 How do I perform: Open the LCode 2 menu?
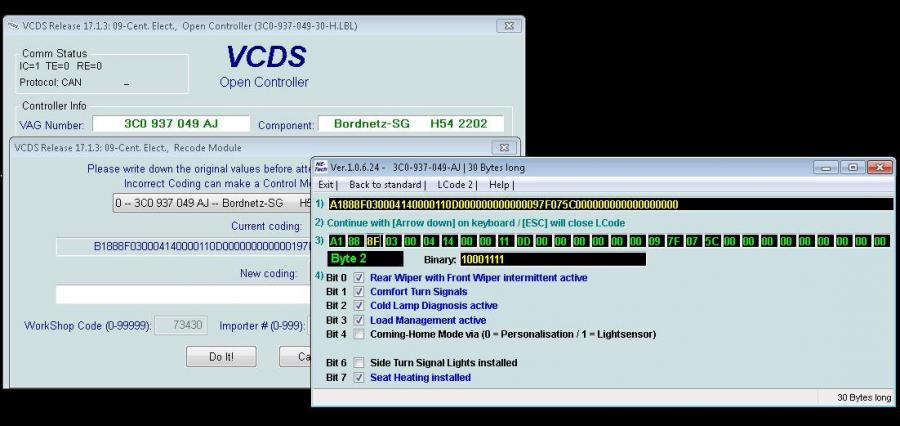[x=455, y=185]
